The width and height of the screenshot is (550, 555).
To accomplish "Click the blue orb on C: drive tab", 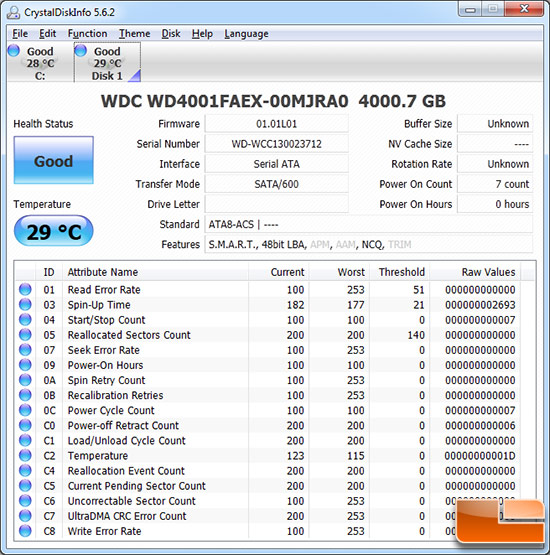I will (x=14, y=51).
